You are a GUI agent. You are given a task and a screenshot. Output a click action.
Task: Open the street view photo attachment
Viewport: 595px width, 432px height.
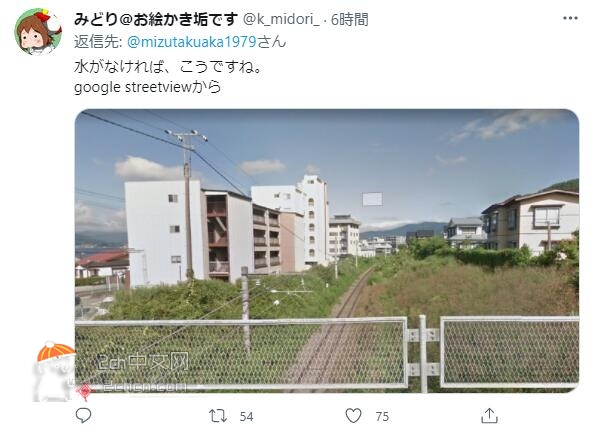pos(327,251)
